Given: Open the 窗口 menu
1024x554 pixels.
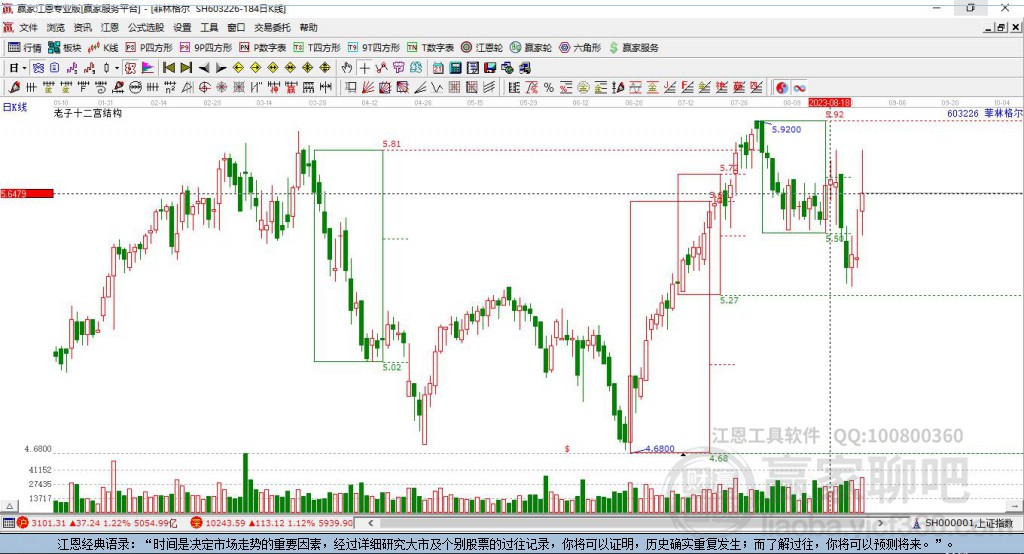Looking at the screenshot, I should point(236,27).
